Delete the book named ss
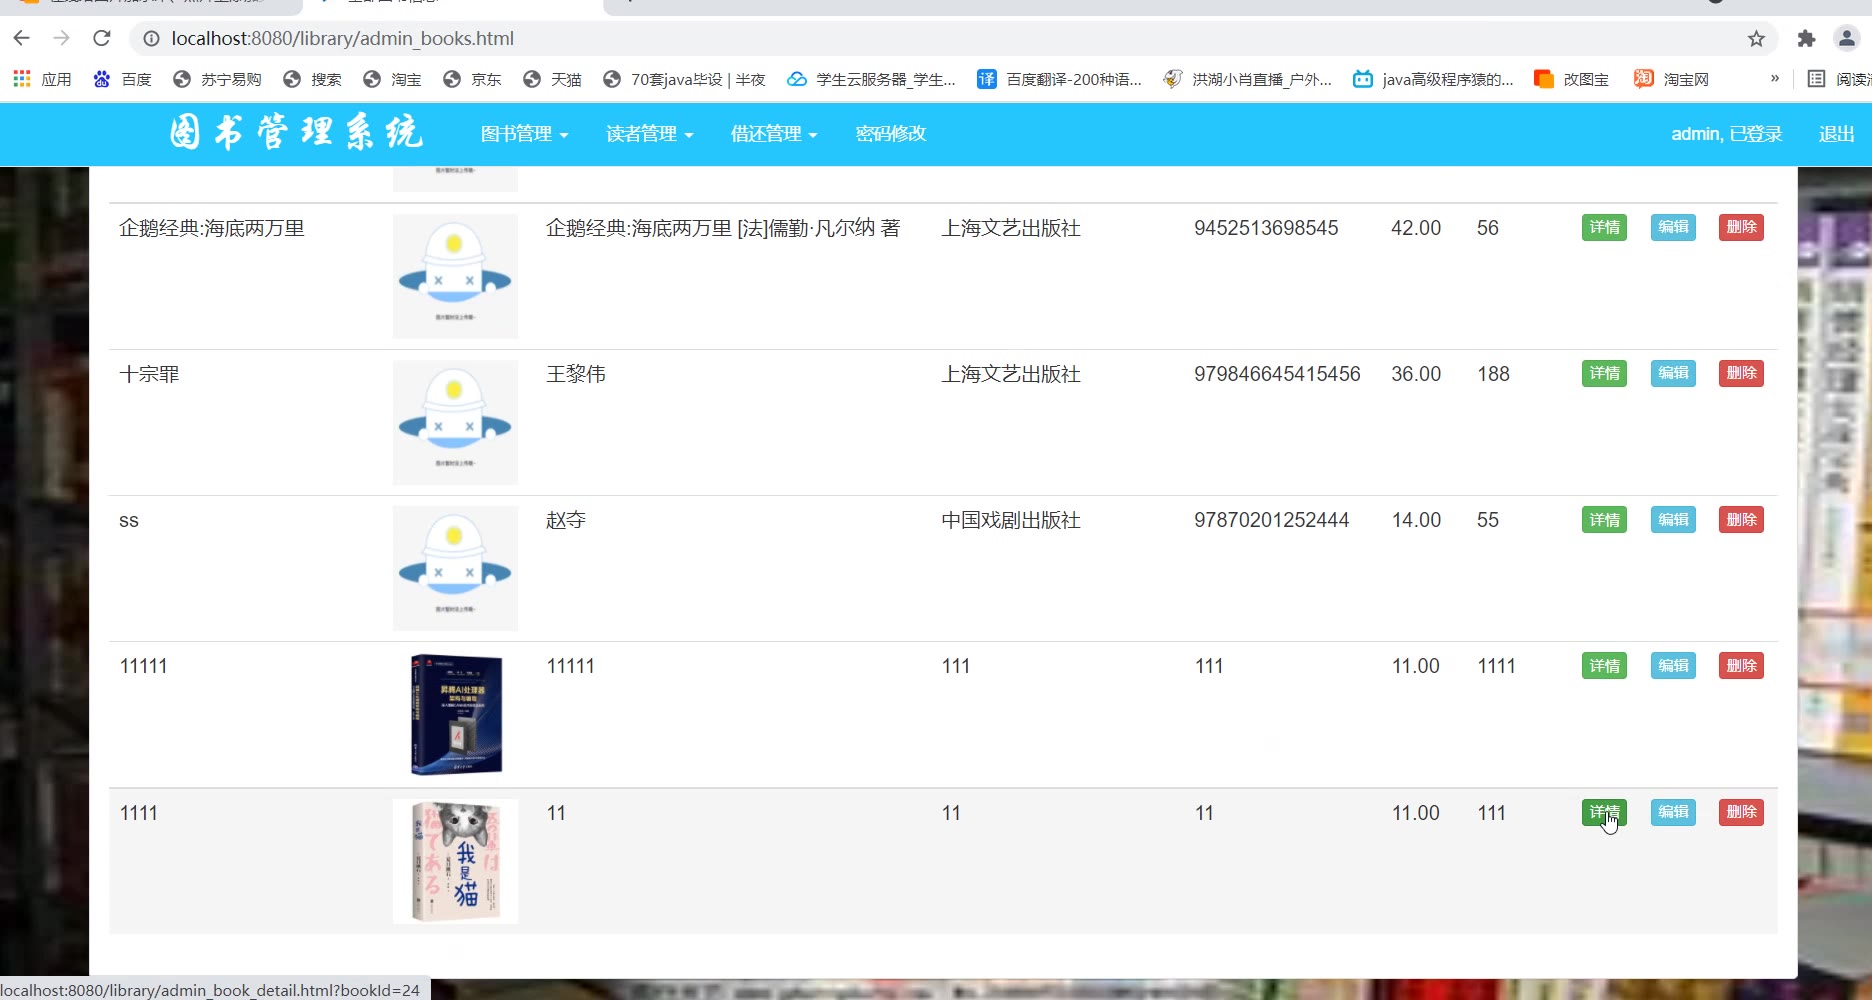1872x1000 pixels. pyautogui.click(x=1741, y=520)
